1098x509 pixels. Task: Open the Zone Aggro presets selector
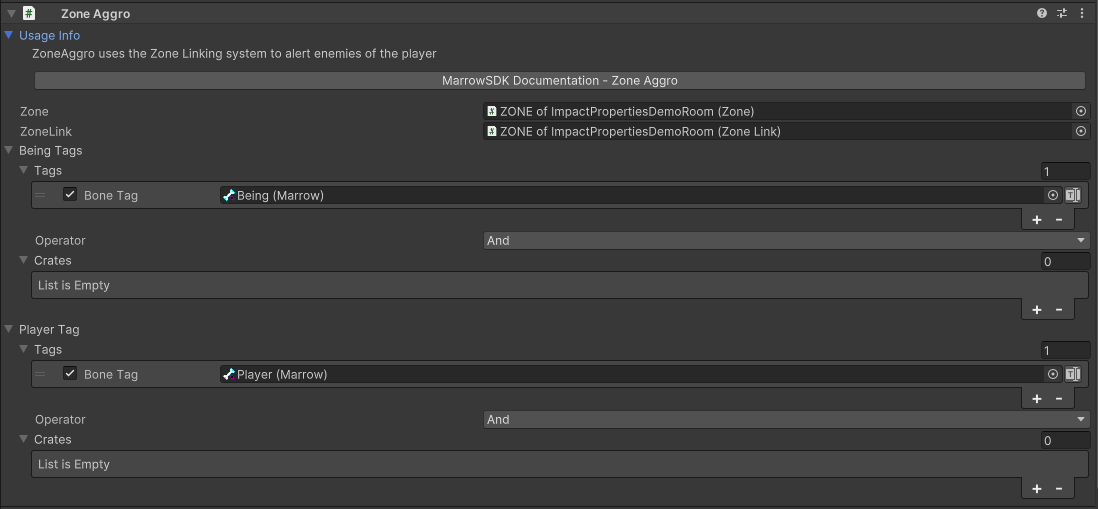1062,14
